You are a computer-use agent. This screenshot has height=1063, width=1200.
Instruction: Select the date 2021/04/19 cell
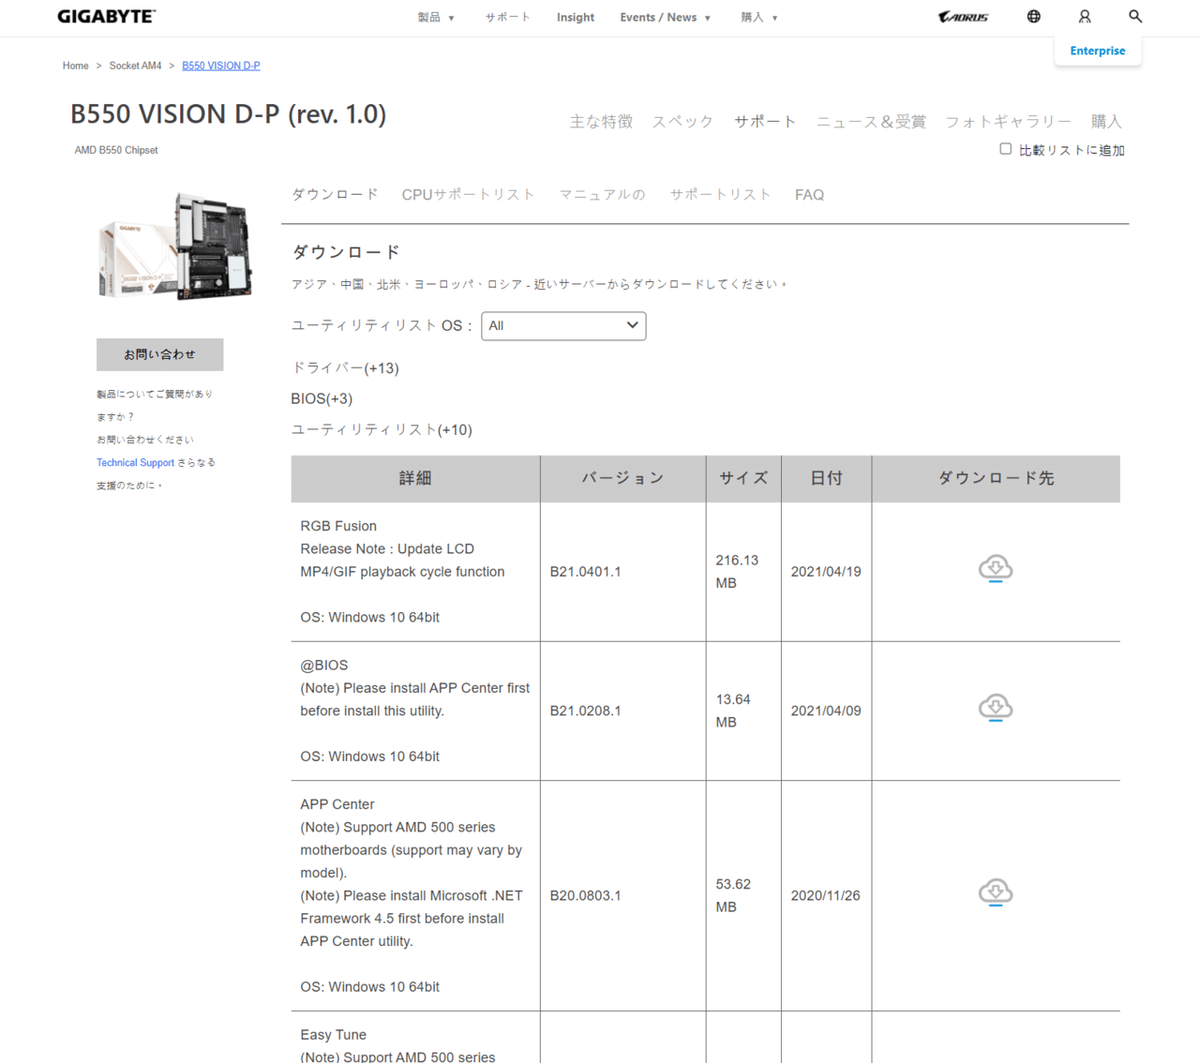click(x=826, y=571)
